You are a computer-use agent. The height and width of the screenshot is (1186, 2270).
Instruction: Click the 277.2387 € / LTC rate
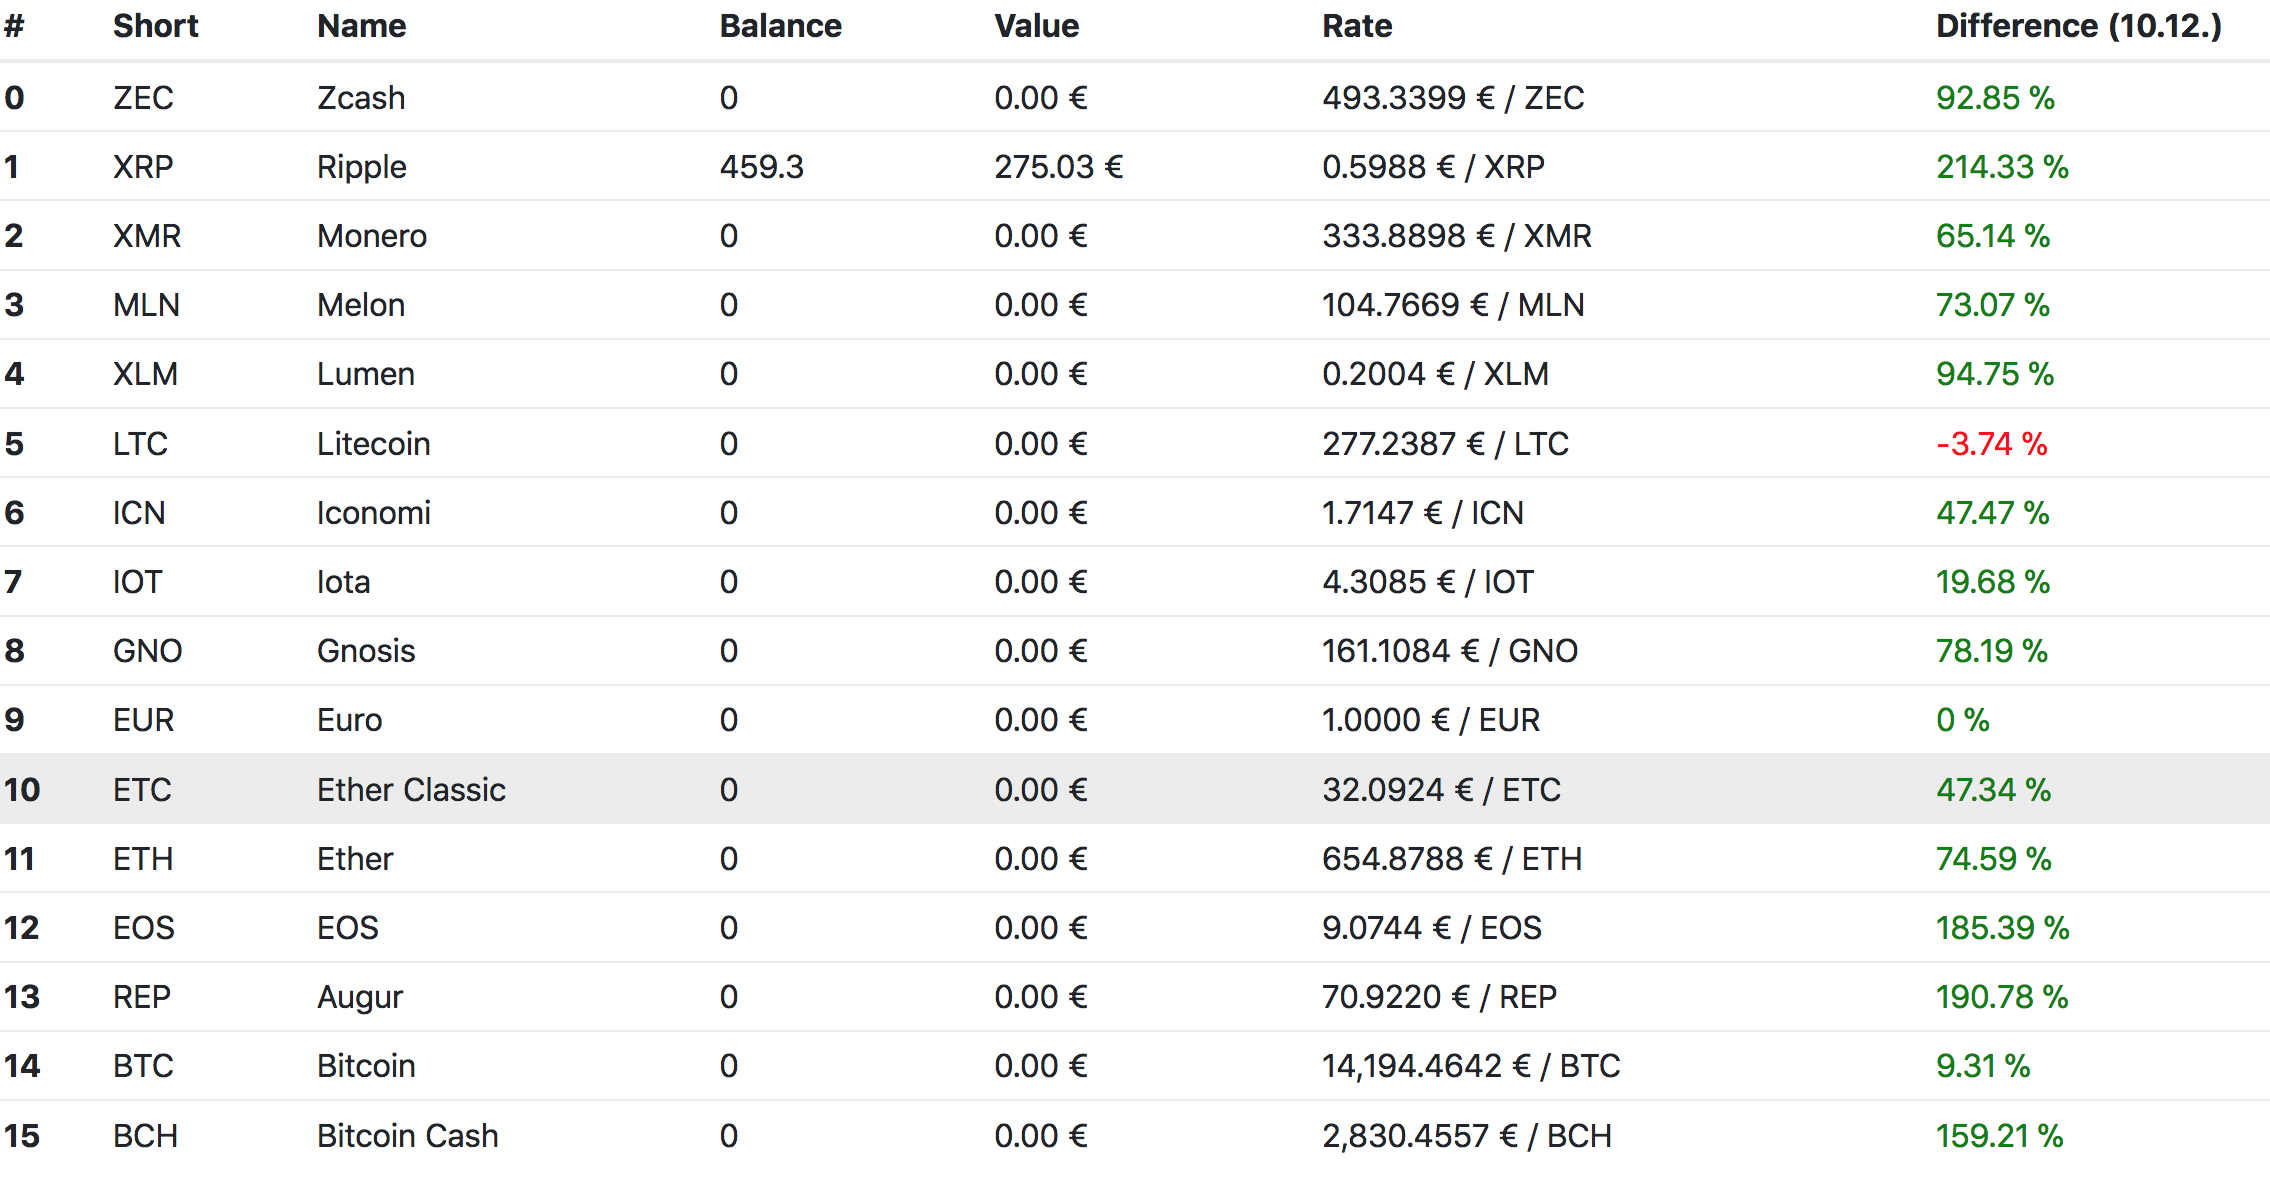(1445, 444)
